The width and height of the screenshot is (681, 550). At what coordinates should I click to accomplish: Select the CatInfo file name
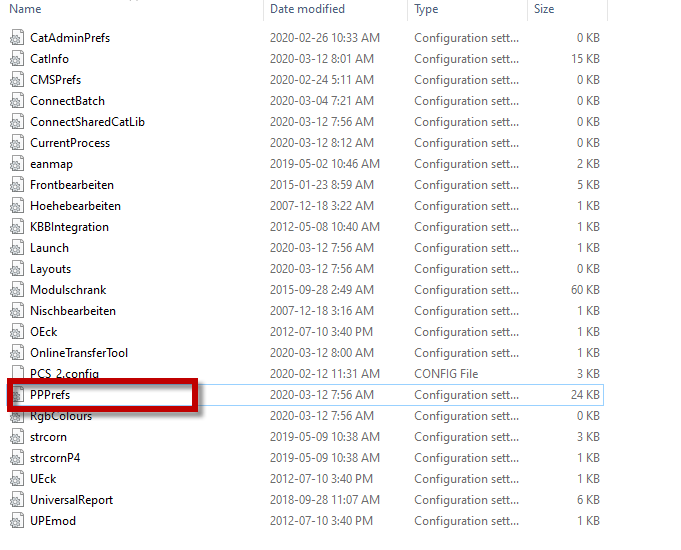click(49, 59)
